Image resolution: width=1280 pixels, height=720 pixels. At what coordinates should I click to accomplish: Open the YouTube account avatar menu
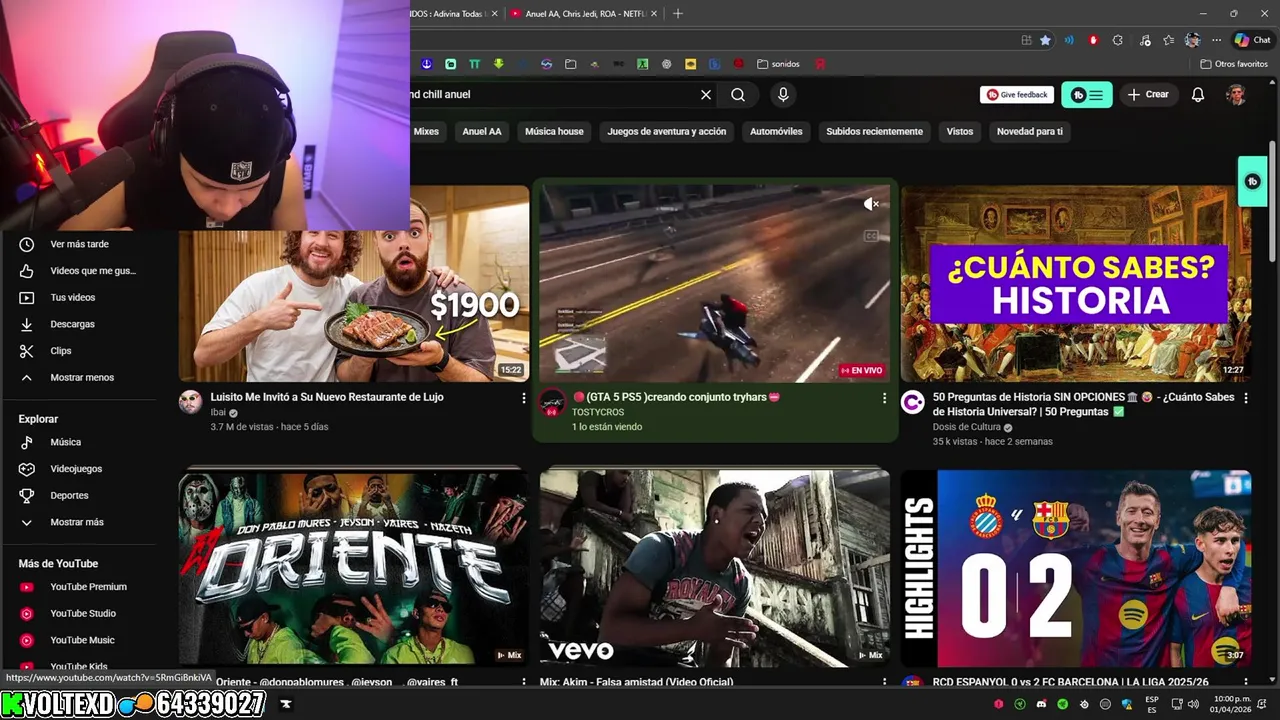1236,94
